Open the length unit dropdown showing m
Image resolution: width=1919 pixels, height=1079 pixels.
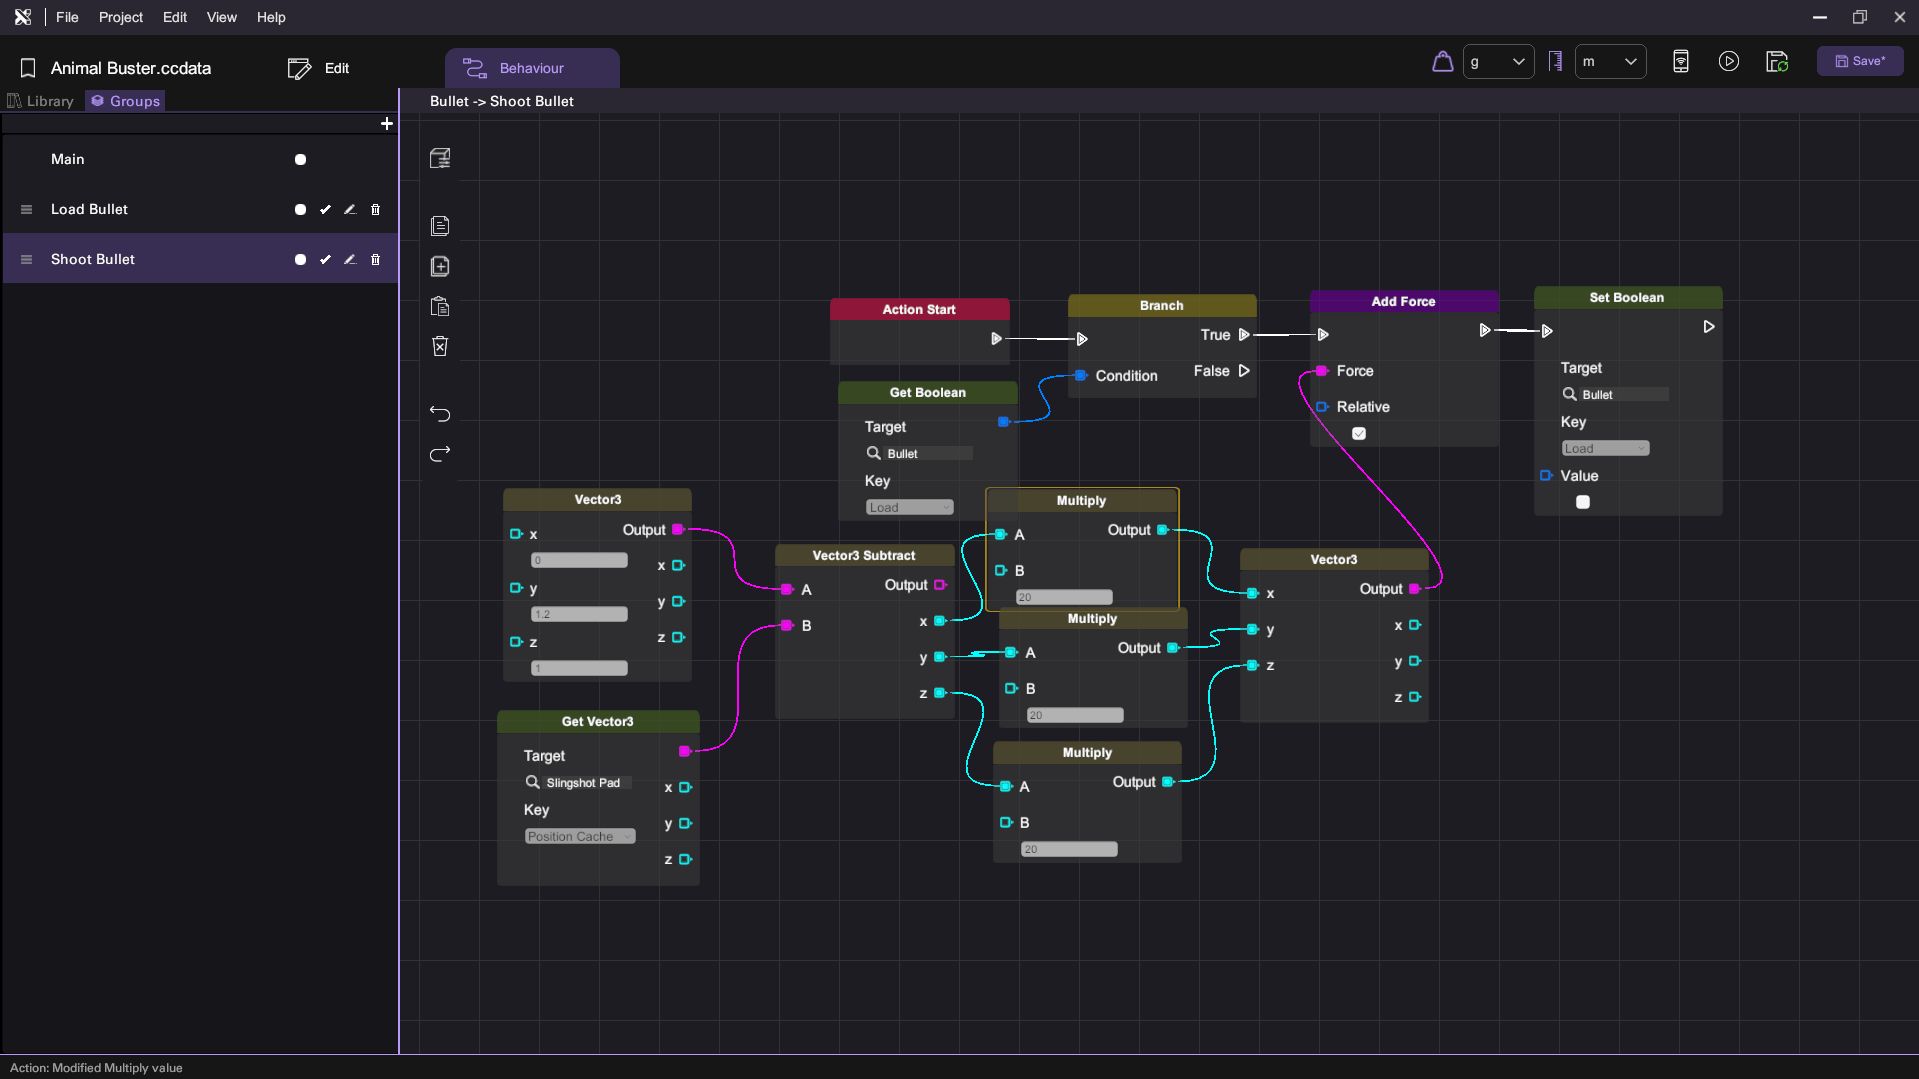1610,62
